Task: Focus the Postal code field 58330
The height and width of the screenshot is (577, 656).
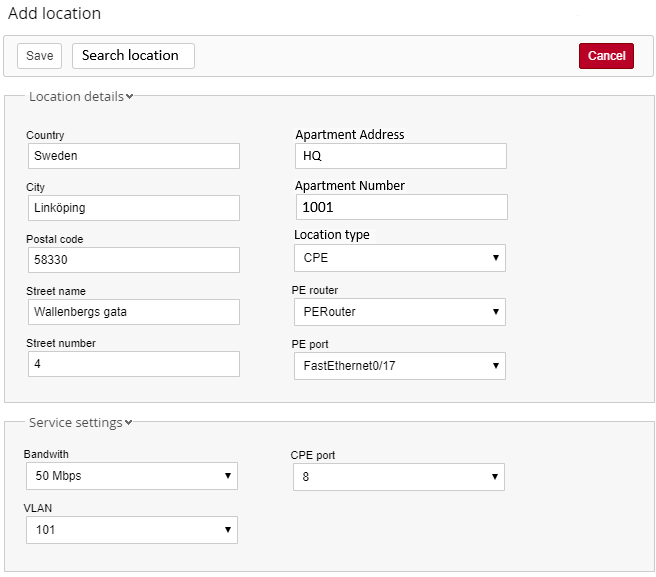Action: click(x=134, y=260)
